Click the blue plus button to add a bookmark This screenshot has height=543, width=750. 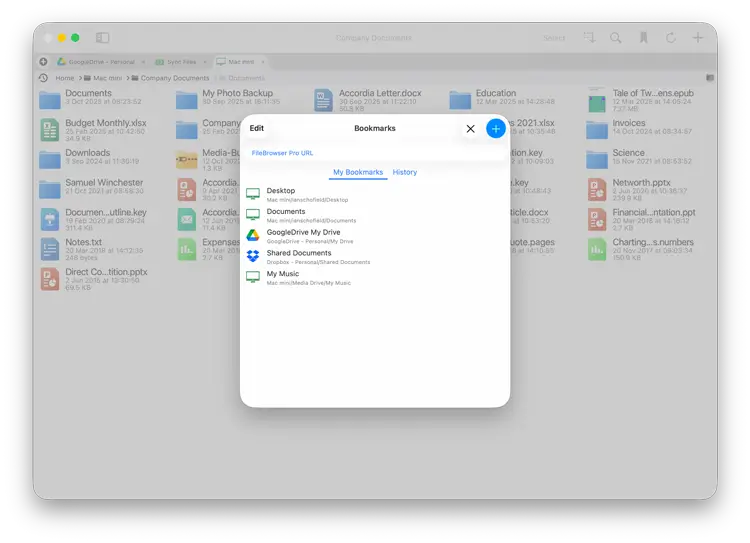tap(496, 129)
